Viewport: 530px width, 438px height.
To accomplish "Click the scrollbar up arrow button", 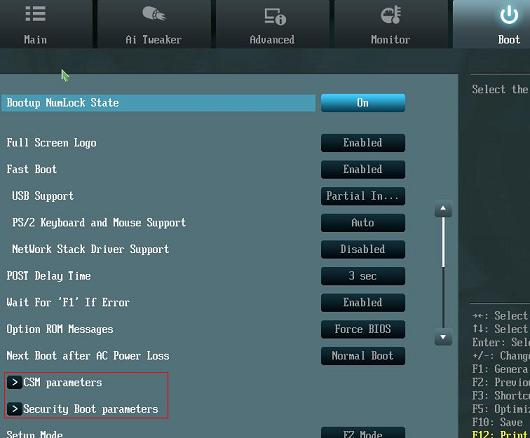I will click(x=443, y=210).
